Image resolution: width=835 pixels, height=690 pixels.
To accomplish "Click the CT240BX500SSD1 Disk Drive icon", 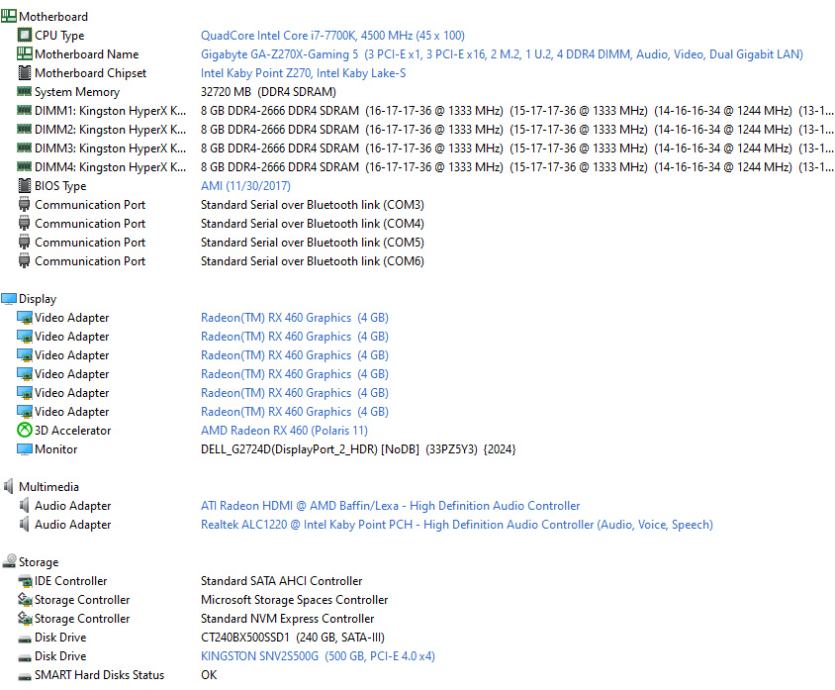I will point(24,638).
